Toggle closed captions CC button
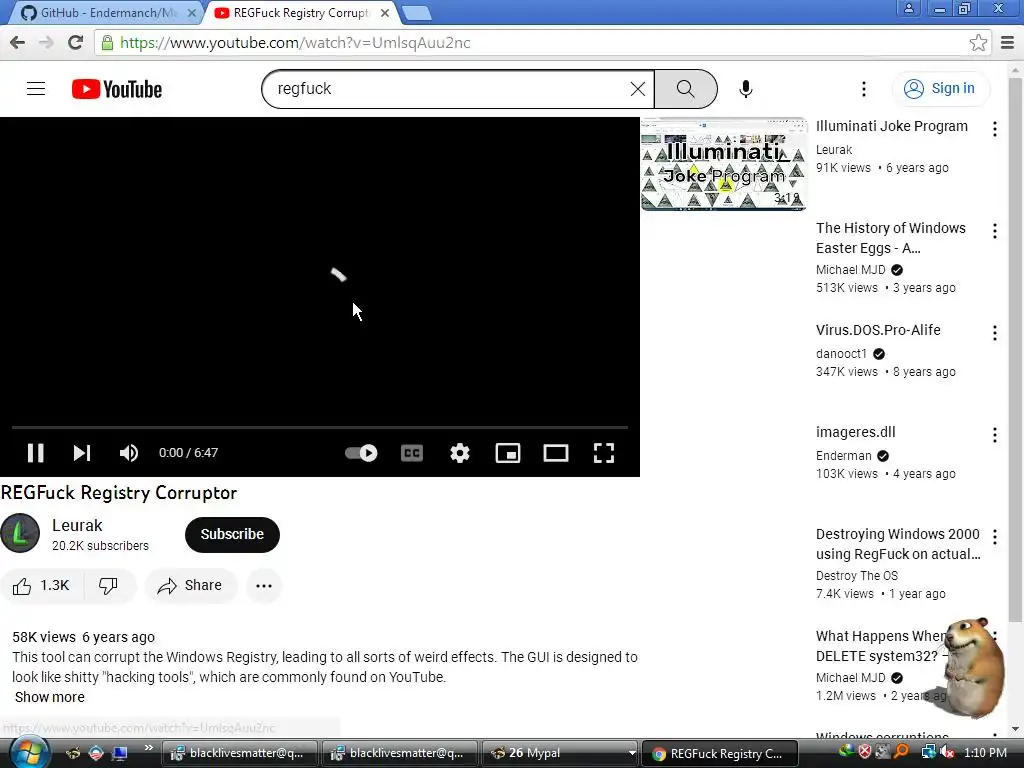 click(x=411, y=453)
